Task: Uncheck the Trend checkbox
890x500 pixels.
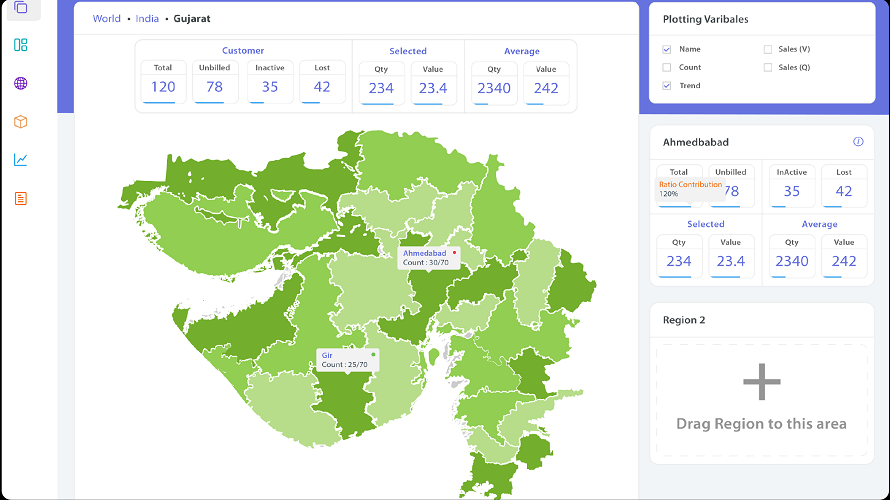Action: (x=667, y=86)
